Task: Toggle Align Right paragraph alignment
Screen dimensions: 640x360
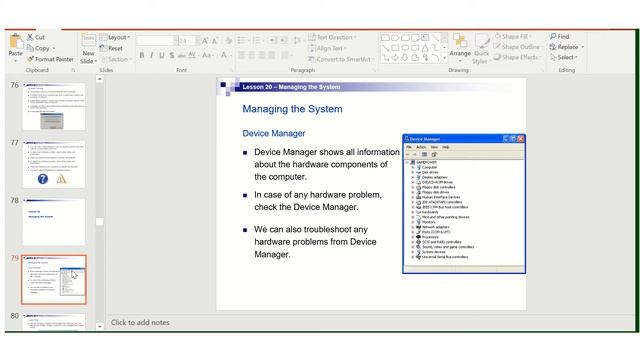Action: point(262,55)
